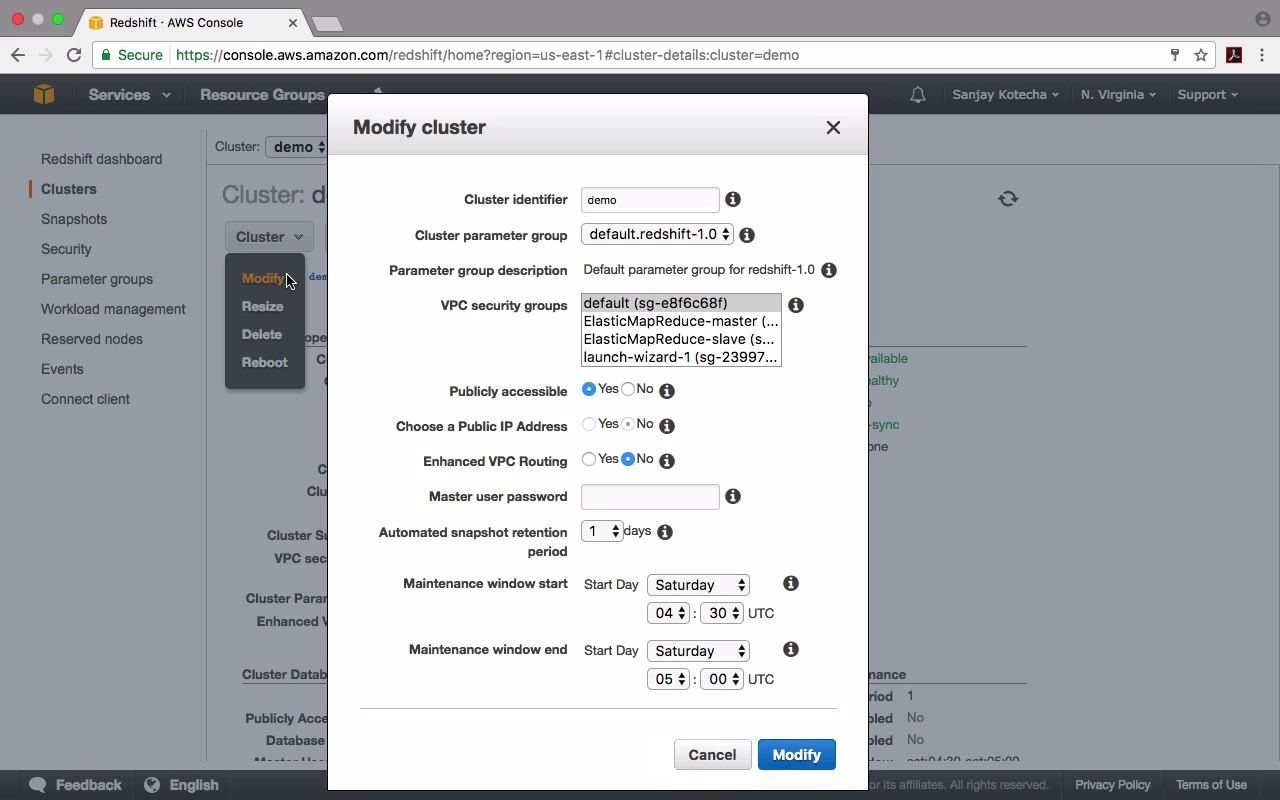This screenshot has height=800, width=1280.
Task: Open Maintenance window start hour dropdown
Action: (x=669, y=613)
